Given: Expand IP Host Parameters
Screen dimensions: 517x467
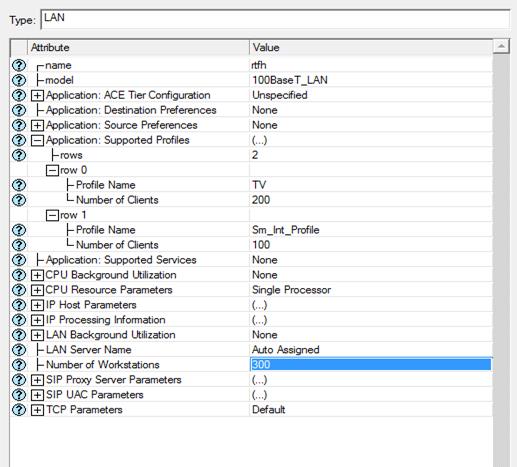Looking at the screenshot, I should (x=37, y=305).
